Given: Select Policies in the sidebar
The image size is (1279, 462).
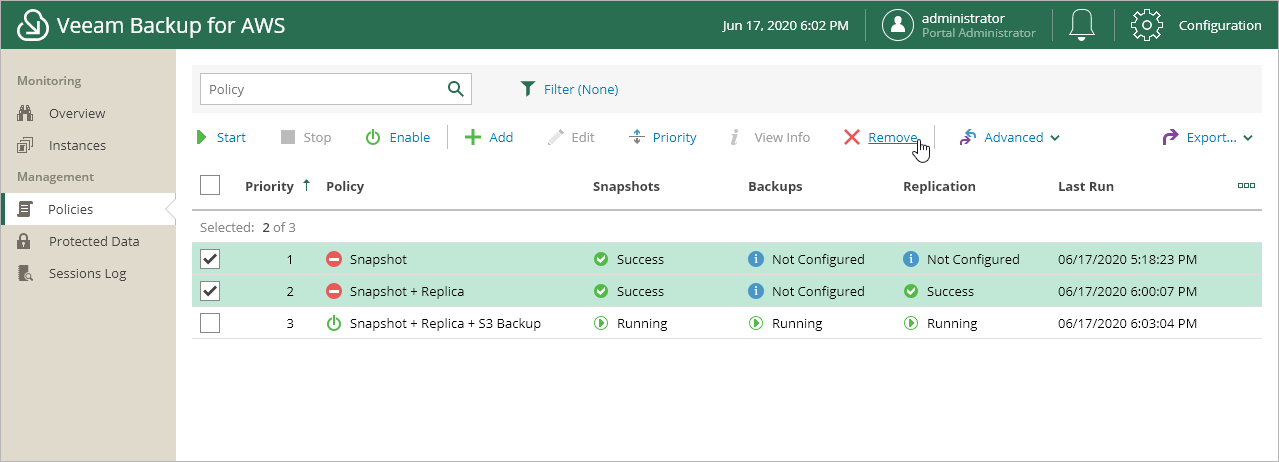Looking at the screenshot, I should (71, 209).
